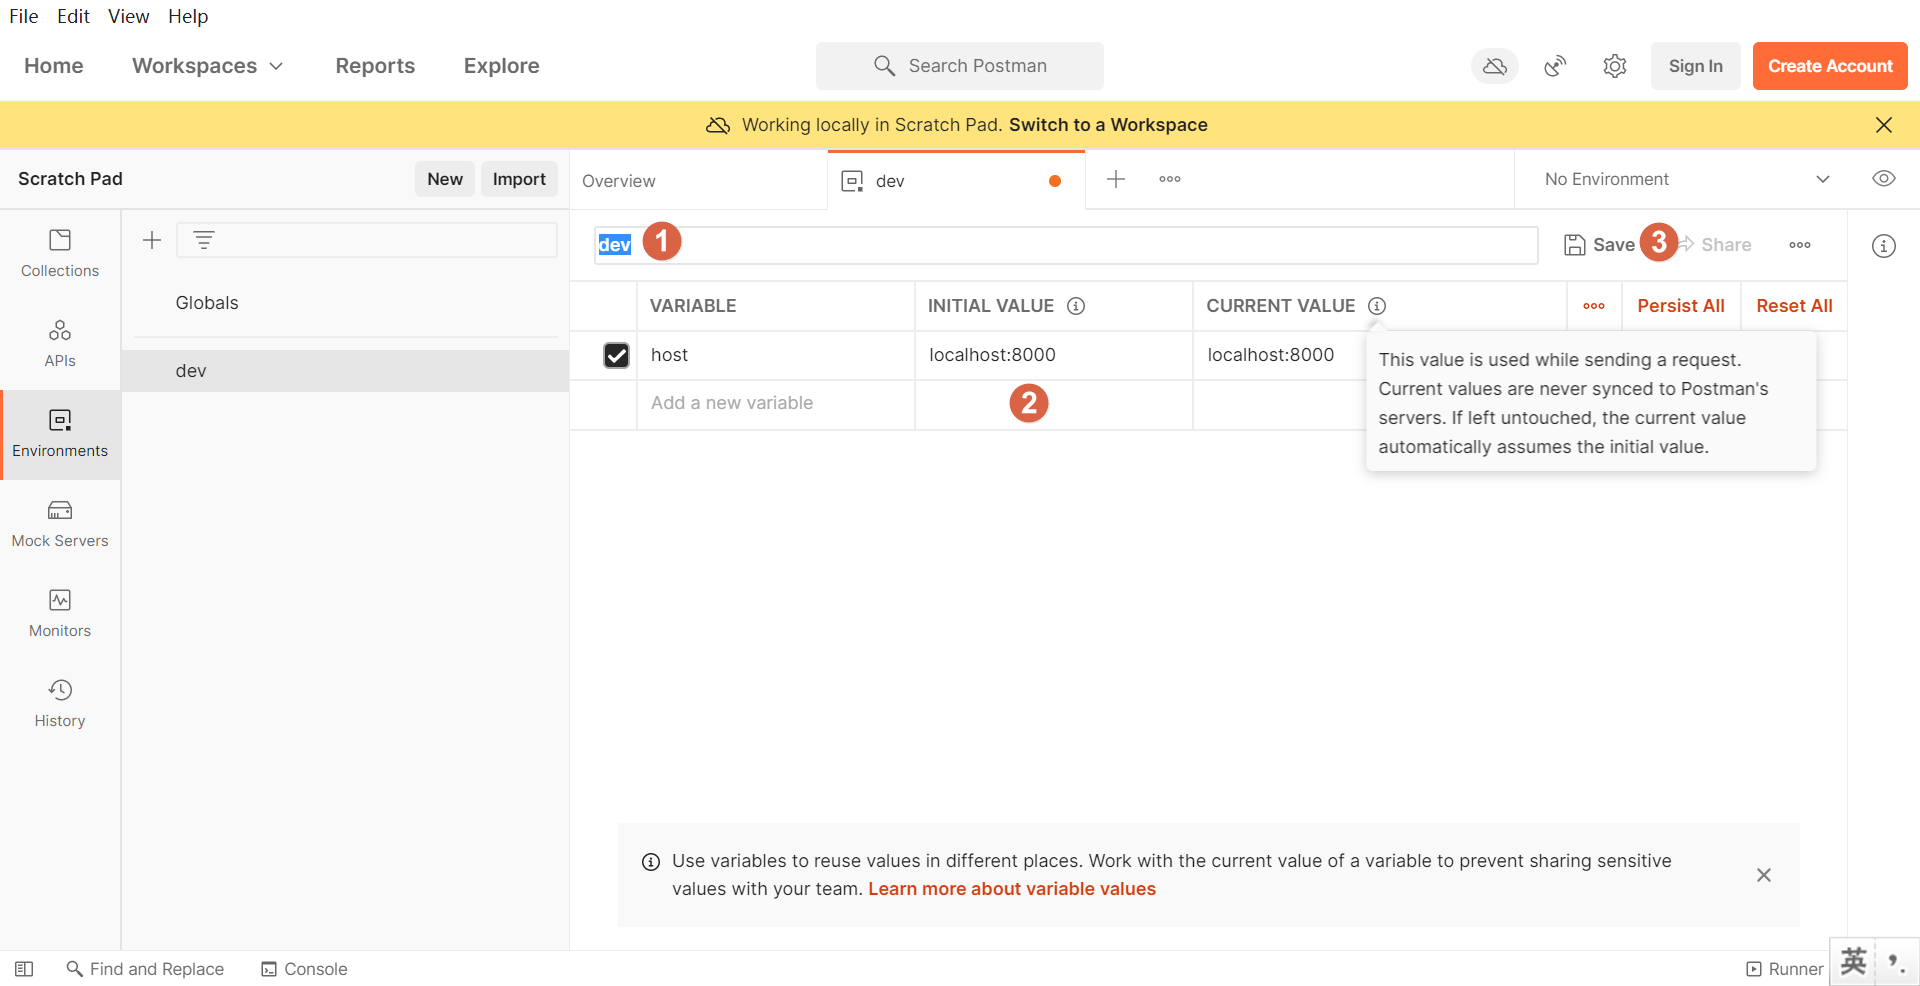This screenshot has width=1920, height=986.
Task: Uncheck the host variable checkbox
Action: 616,355
